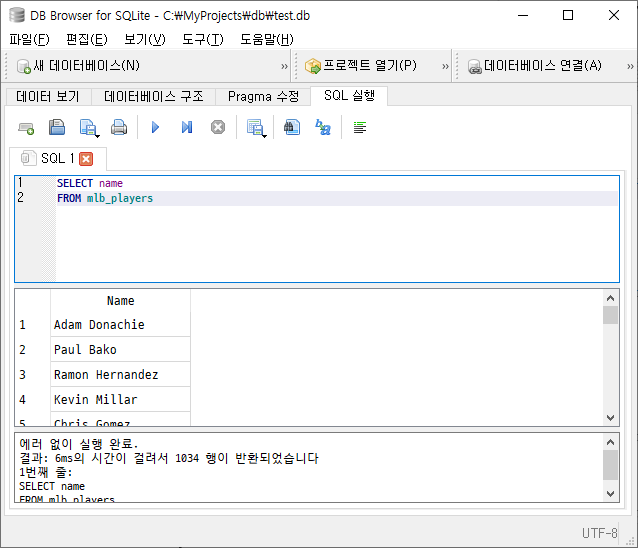Stop execution using the grey X icon
Viewport: 638px width, 548px height.
[x=218, y=127]
